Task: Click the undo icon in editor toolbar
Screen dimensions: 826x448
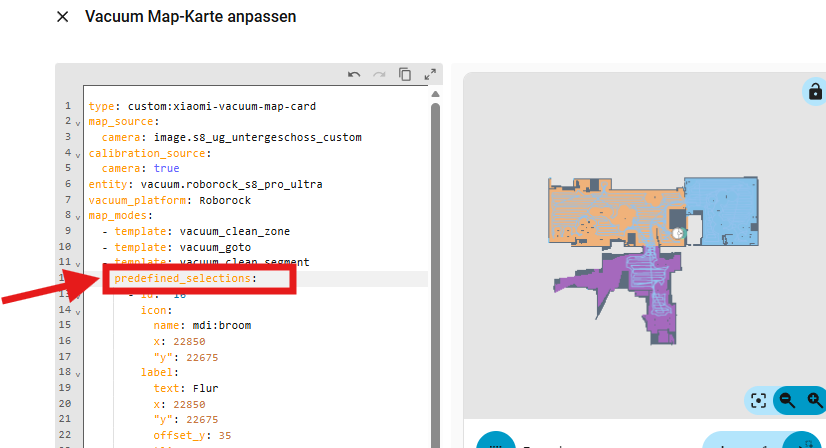Action: click(354, 74)
